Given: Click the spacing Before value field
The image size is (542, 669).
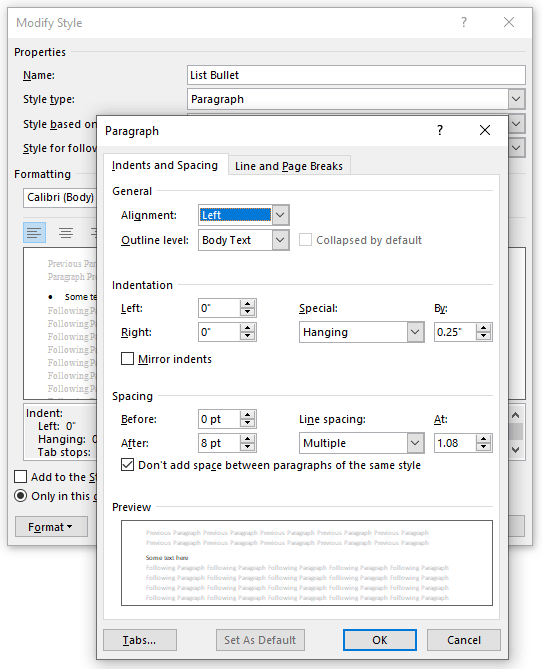Looking at the screenshot, I should tap(219, 419).
